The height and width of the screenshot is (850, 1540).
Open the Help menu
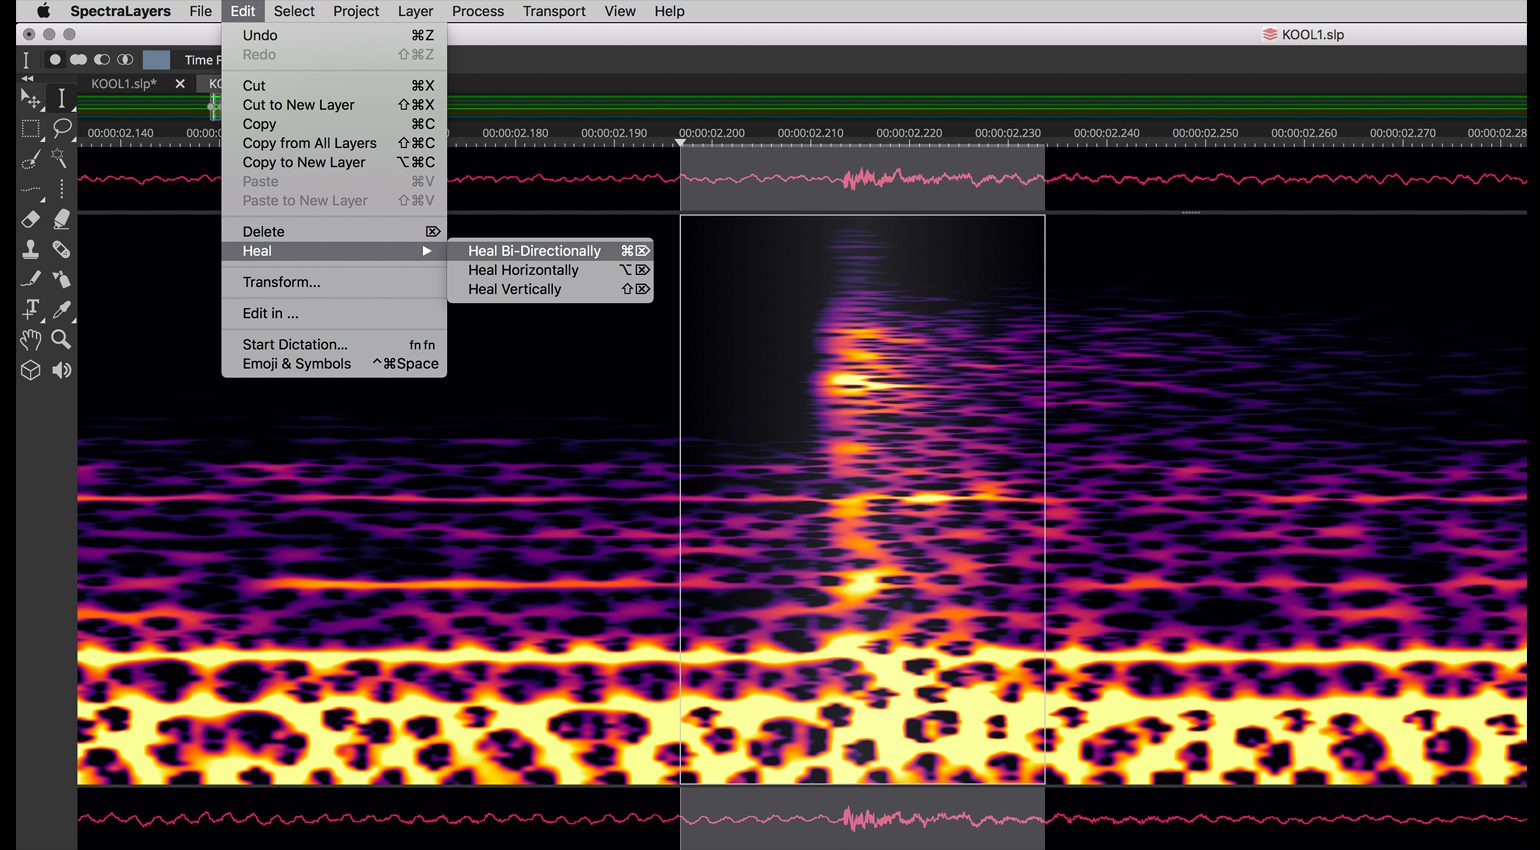coord(669,11)
